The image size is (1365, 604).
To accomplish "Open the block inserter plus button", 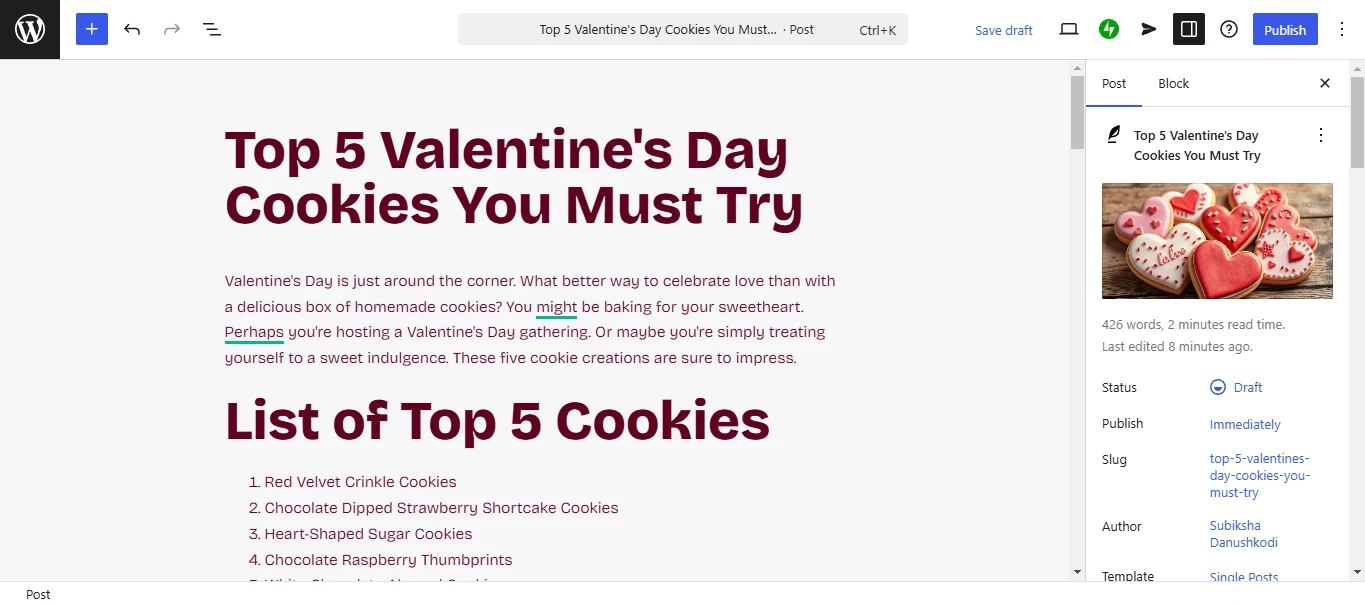I will [x=91, y=29].
